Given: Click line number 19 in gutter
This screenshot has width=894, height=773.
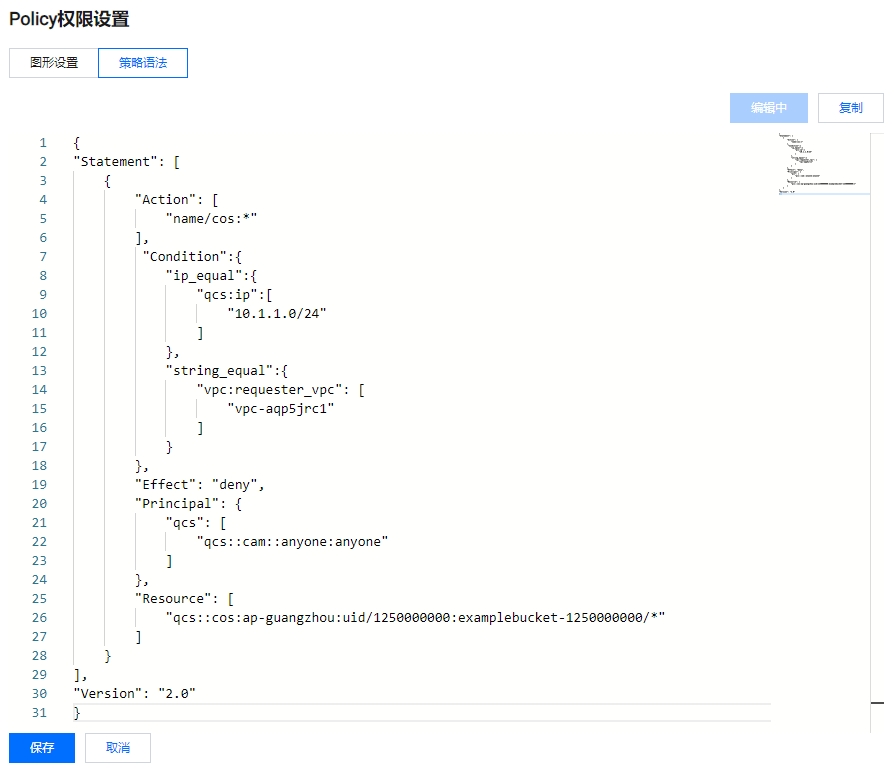Looking at the screenshot, I should coord(40,485).
